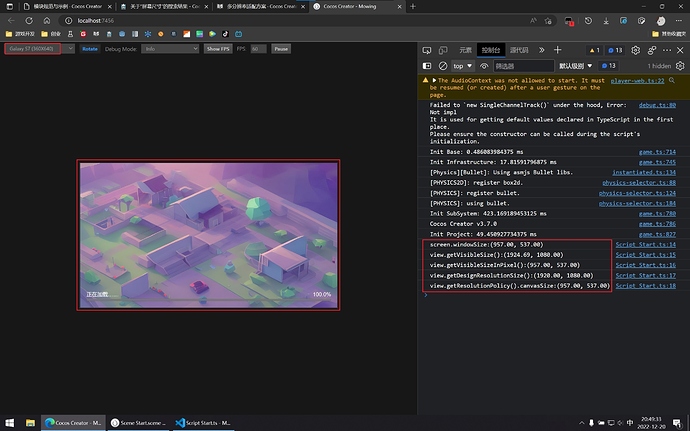Open the game.ts:714 source link

pos(657,151)
